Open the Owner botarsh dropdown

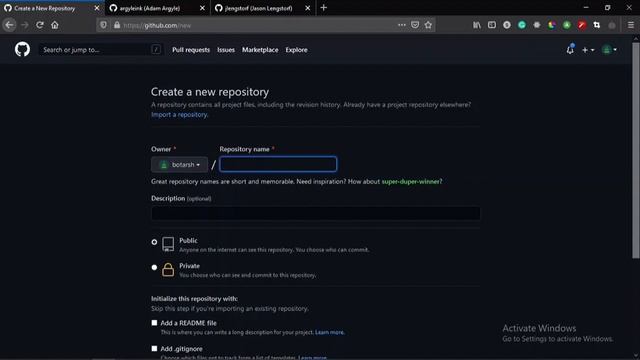179,164
